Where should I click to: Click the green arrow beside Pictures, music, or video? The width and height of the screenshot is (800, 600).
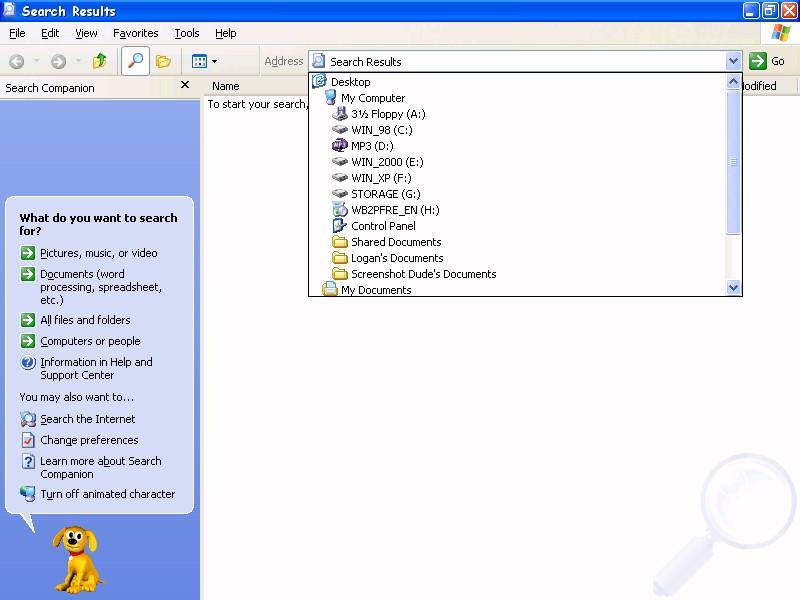28,253
